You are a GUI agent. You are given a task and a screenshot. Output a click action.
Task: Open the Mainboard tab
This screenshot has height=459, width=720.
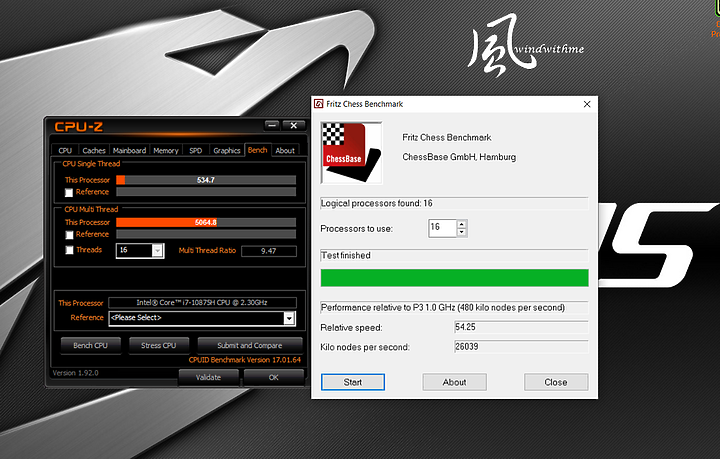tap(129, 150)
